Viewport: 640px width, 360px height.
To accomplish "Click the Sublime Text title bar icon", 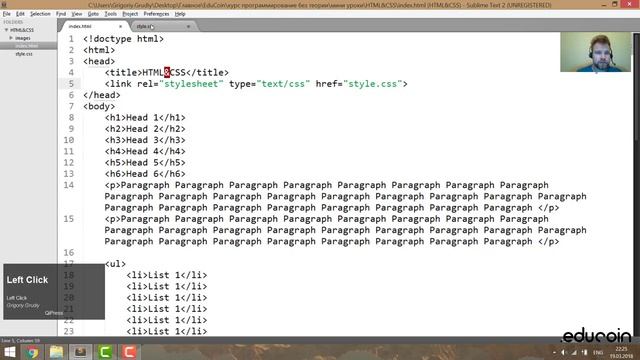I will click(4, 4).
